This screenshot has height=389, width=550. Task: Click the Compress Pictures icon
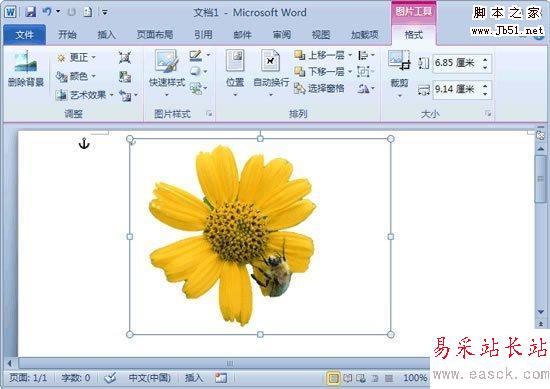[x=125, y=58]
